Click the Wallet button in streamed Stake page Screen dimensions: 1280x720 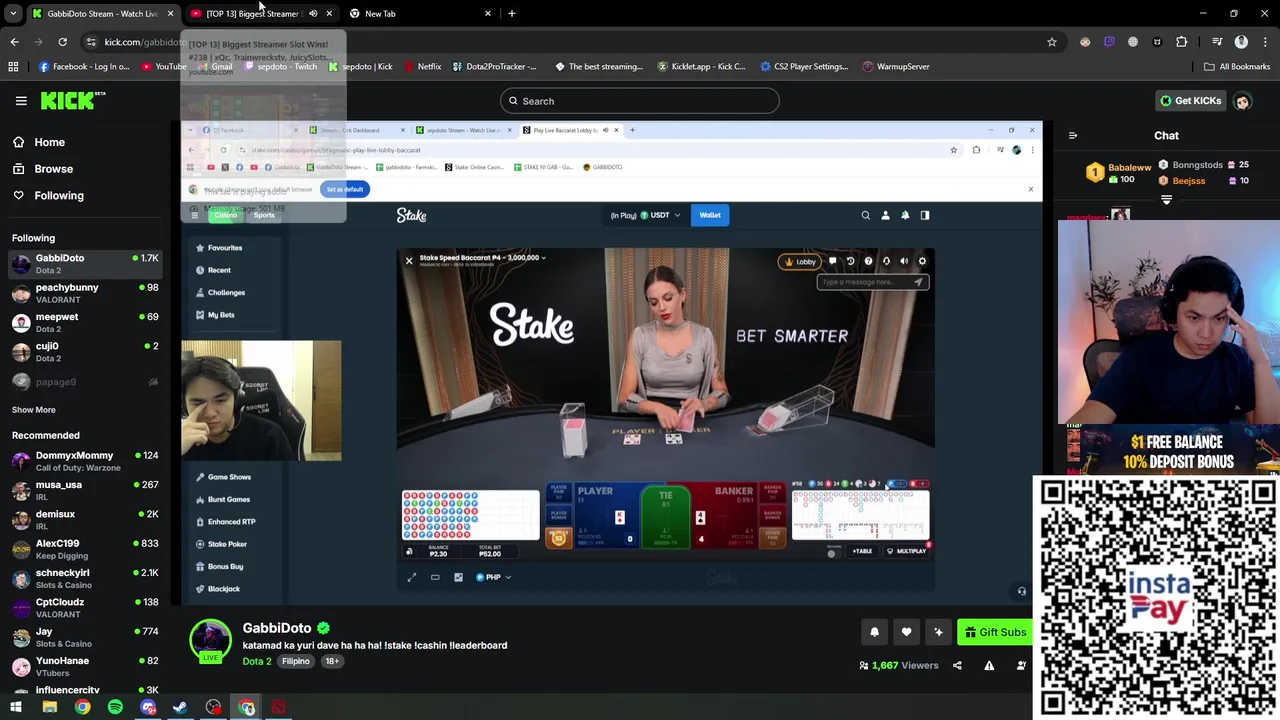(x=710, y=215)
